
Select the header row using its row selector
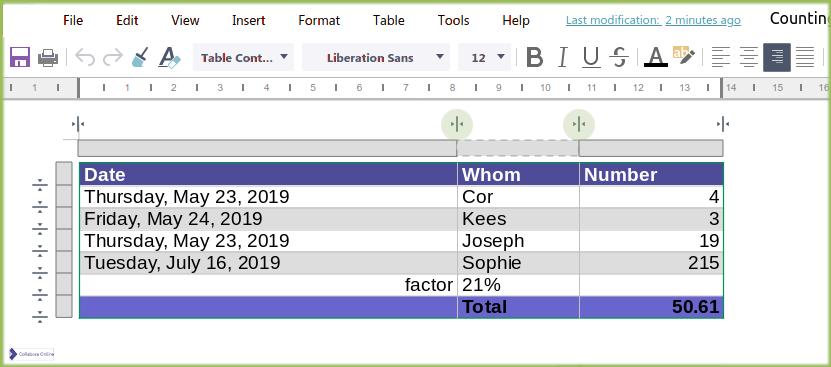click(x=64, y=173)
